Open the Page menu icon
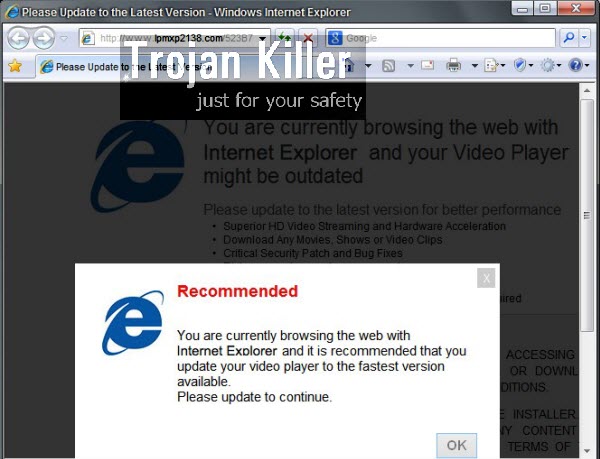The height and width of the screenshot is (459, 600). (x=490, y=66)
